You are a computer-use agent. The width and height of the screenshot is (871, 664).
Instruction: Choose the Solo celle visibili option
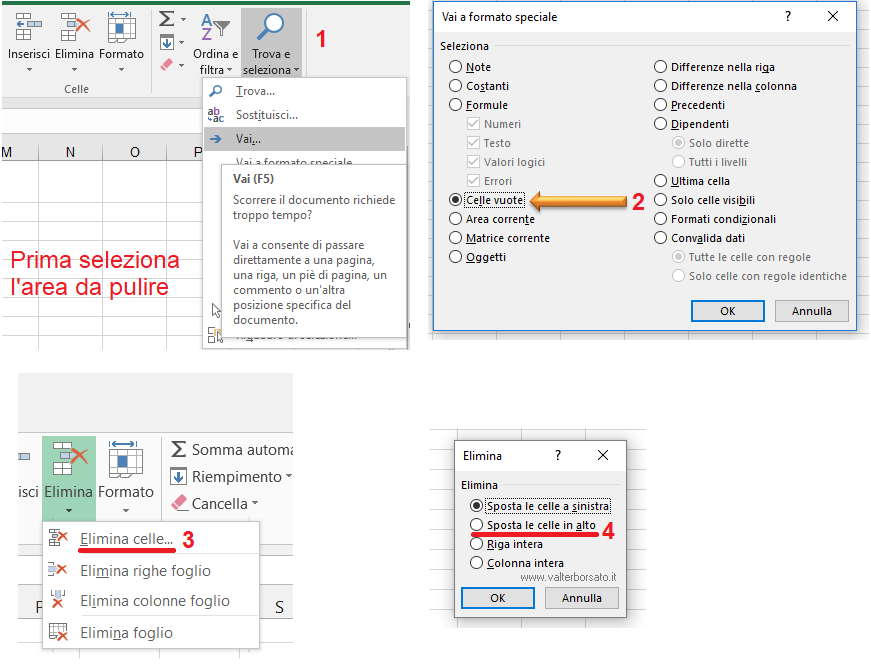click(660, 200)
